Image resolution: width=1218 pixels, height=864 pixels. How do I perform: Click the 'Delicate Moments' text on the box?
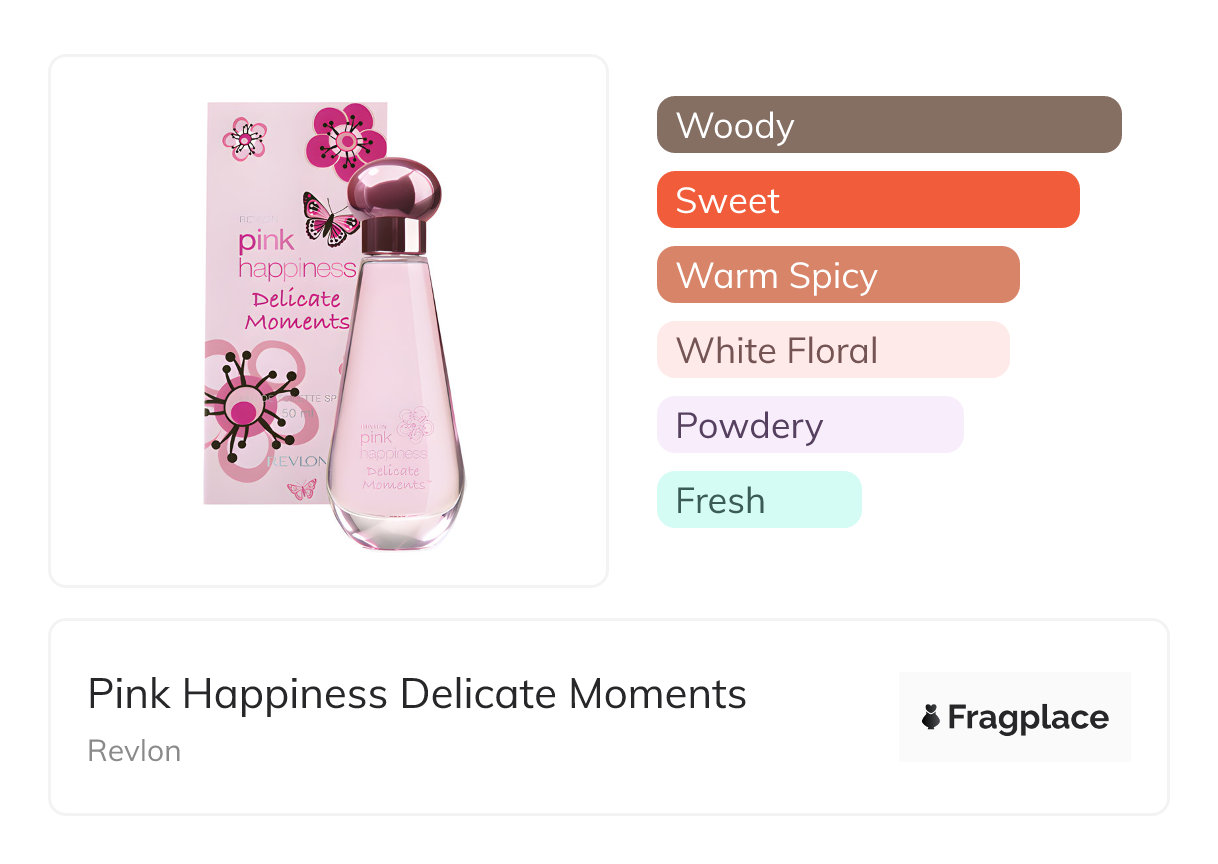(x=297, y=310)
